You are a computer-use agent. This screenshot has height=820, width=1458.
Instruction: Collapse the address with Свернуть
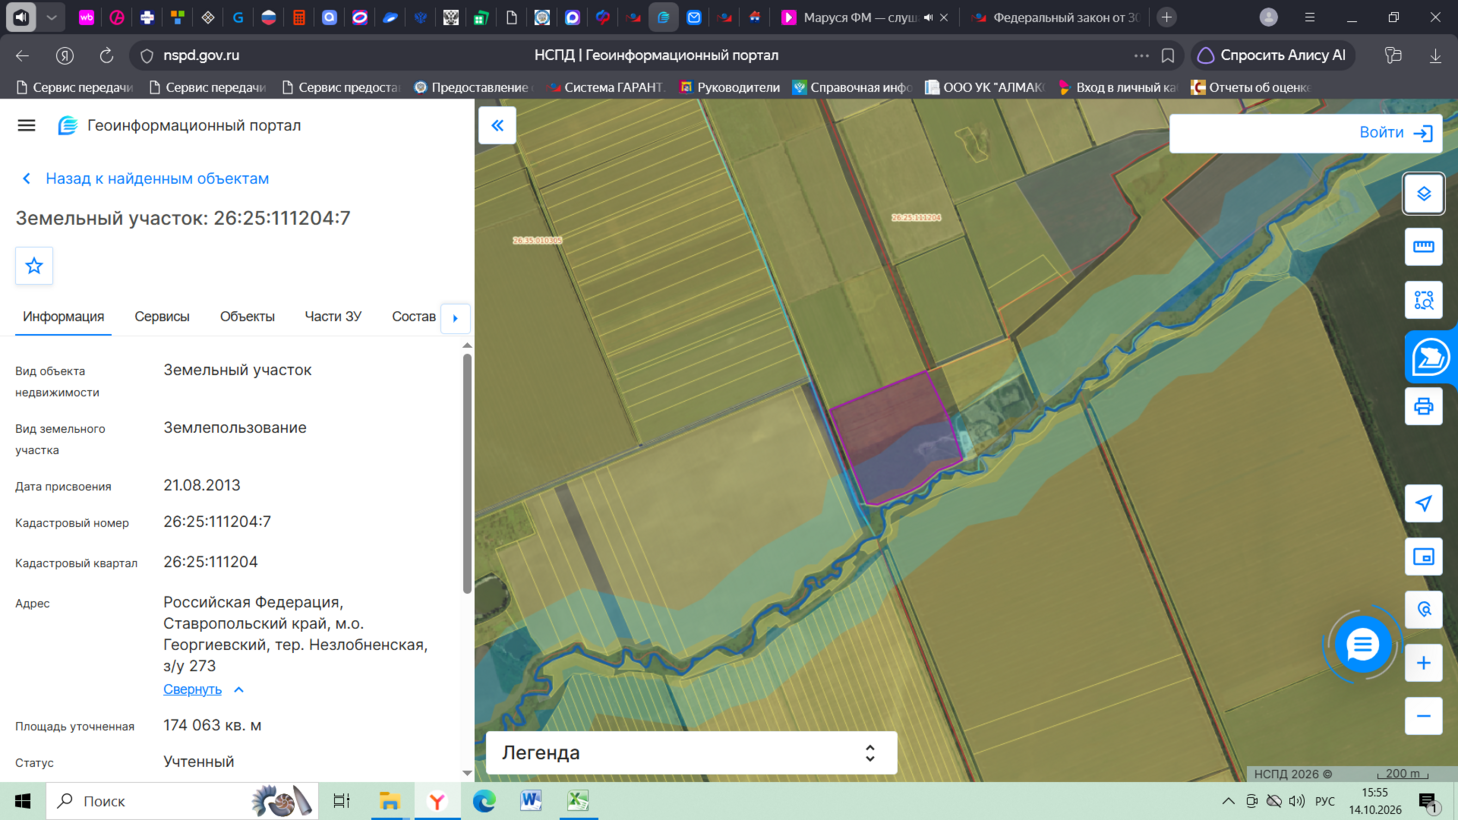[x=203, y=689]
